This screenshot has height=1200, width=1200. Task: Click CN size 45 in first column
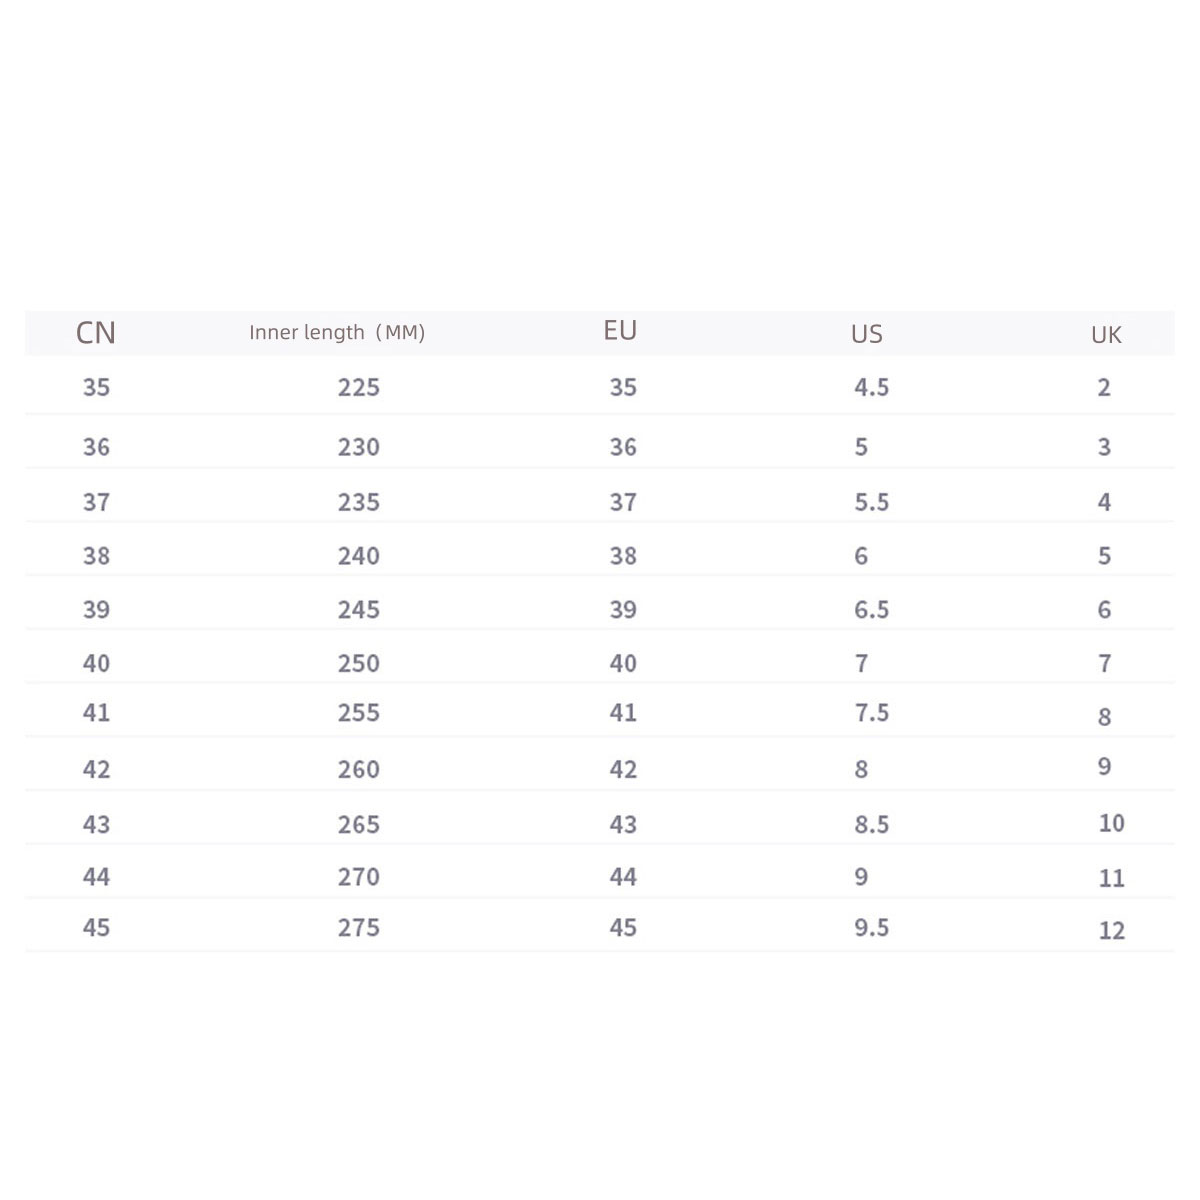coord(96,928)
